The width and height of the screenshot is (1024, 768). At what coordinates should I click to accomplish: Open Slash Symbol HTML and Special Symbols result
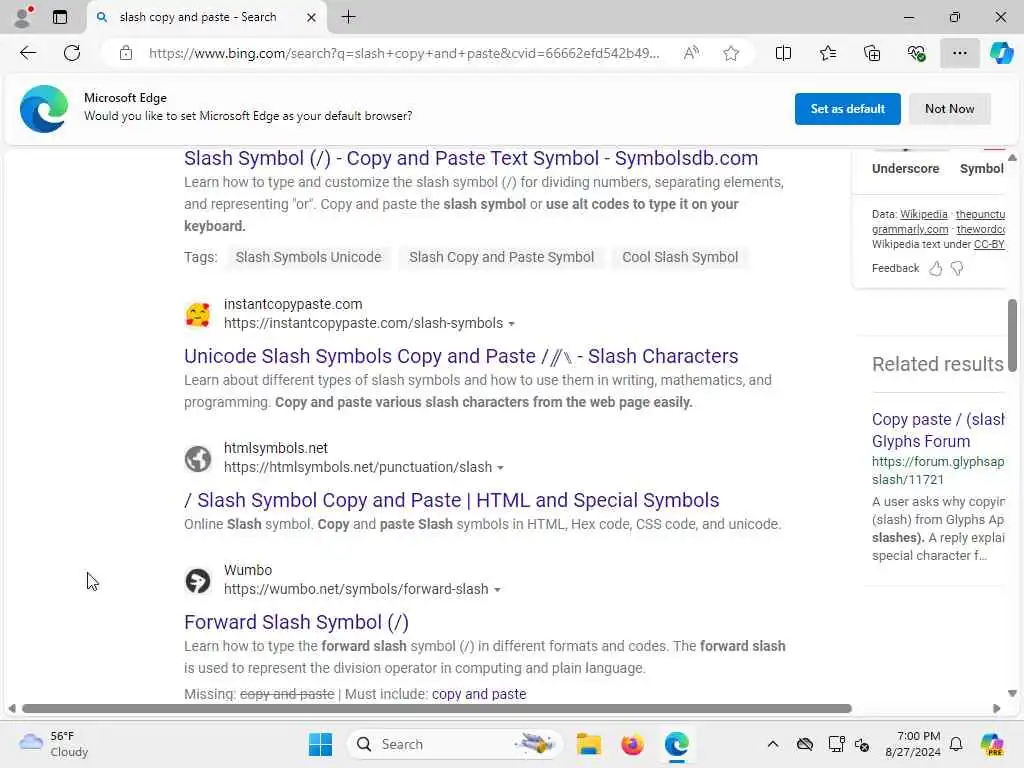click(x=451, y=500)
